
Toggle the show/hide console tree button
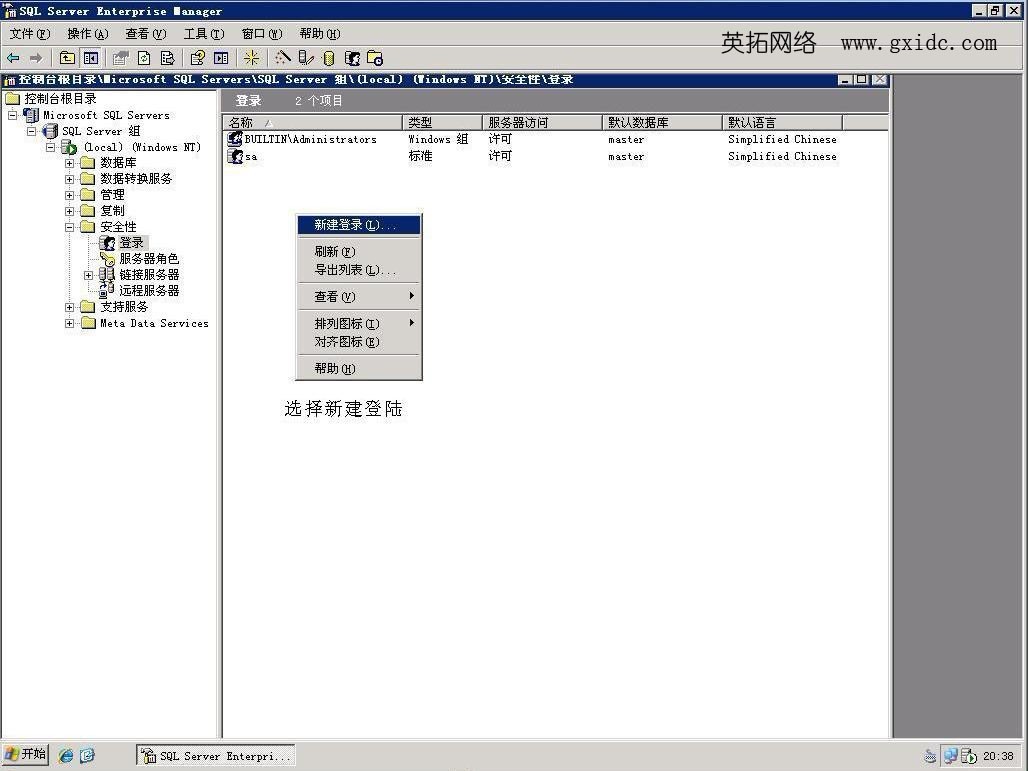(x=91, y=58)
